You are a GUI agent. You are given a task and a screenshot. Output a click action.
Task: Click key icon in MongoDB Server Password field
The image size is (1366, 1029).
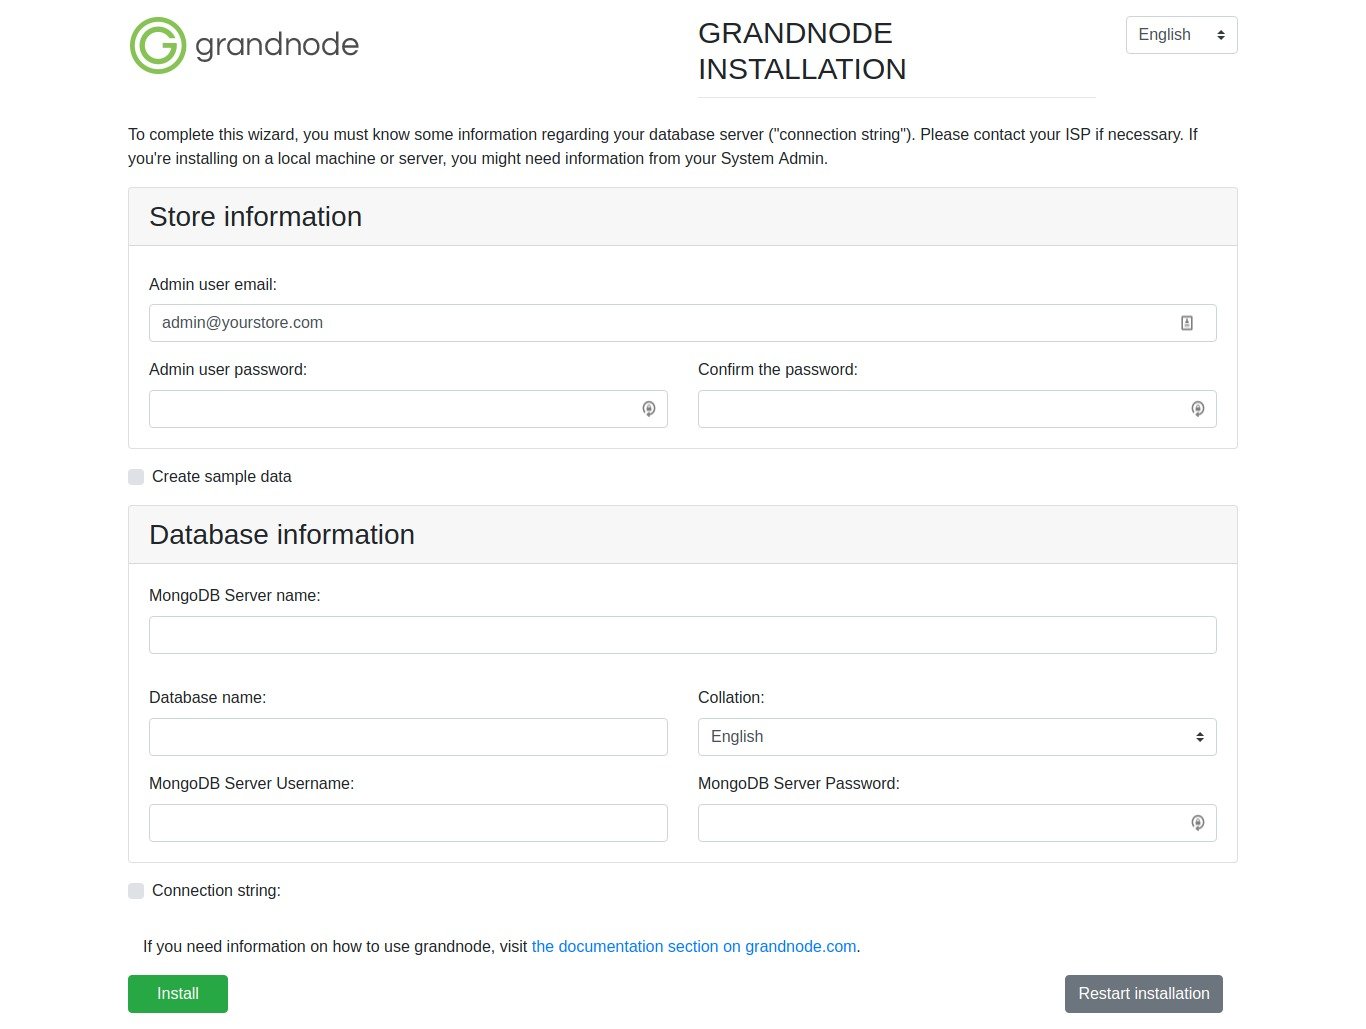[1197, 823]
